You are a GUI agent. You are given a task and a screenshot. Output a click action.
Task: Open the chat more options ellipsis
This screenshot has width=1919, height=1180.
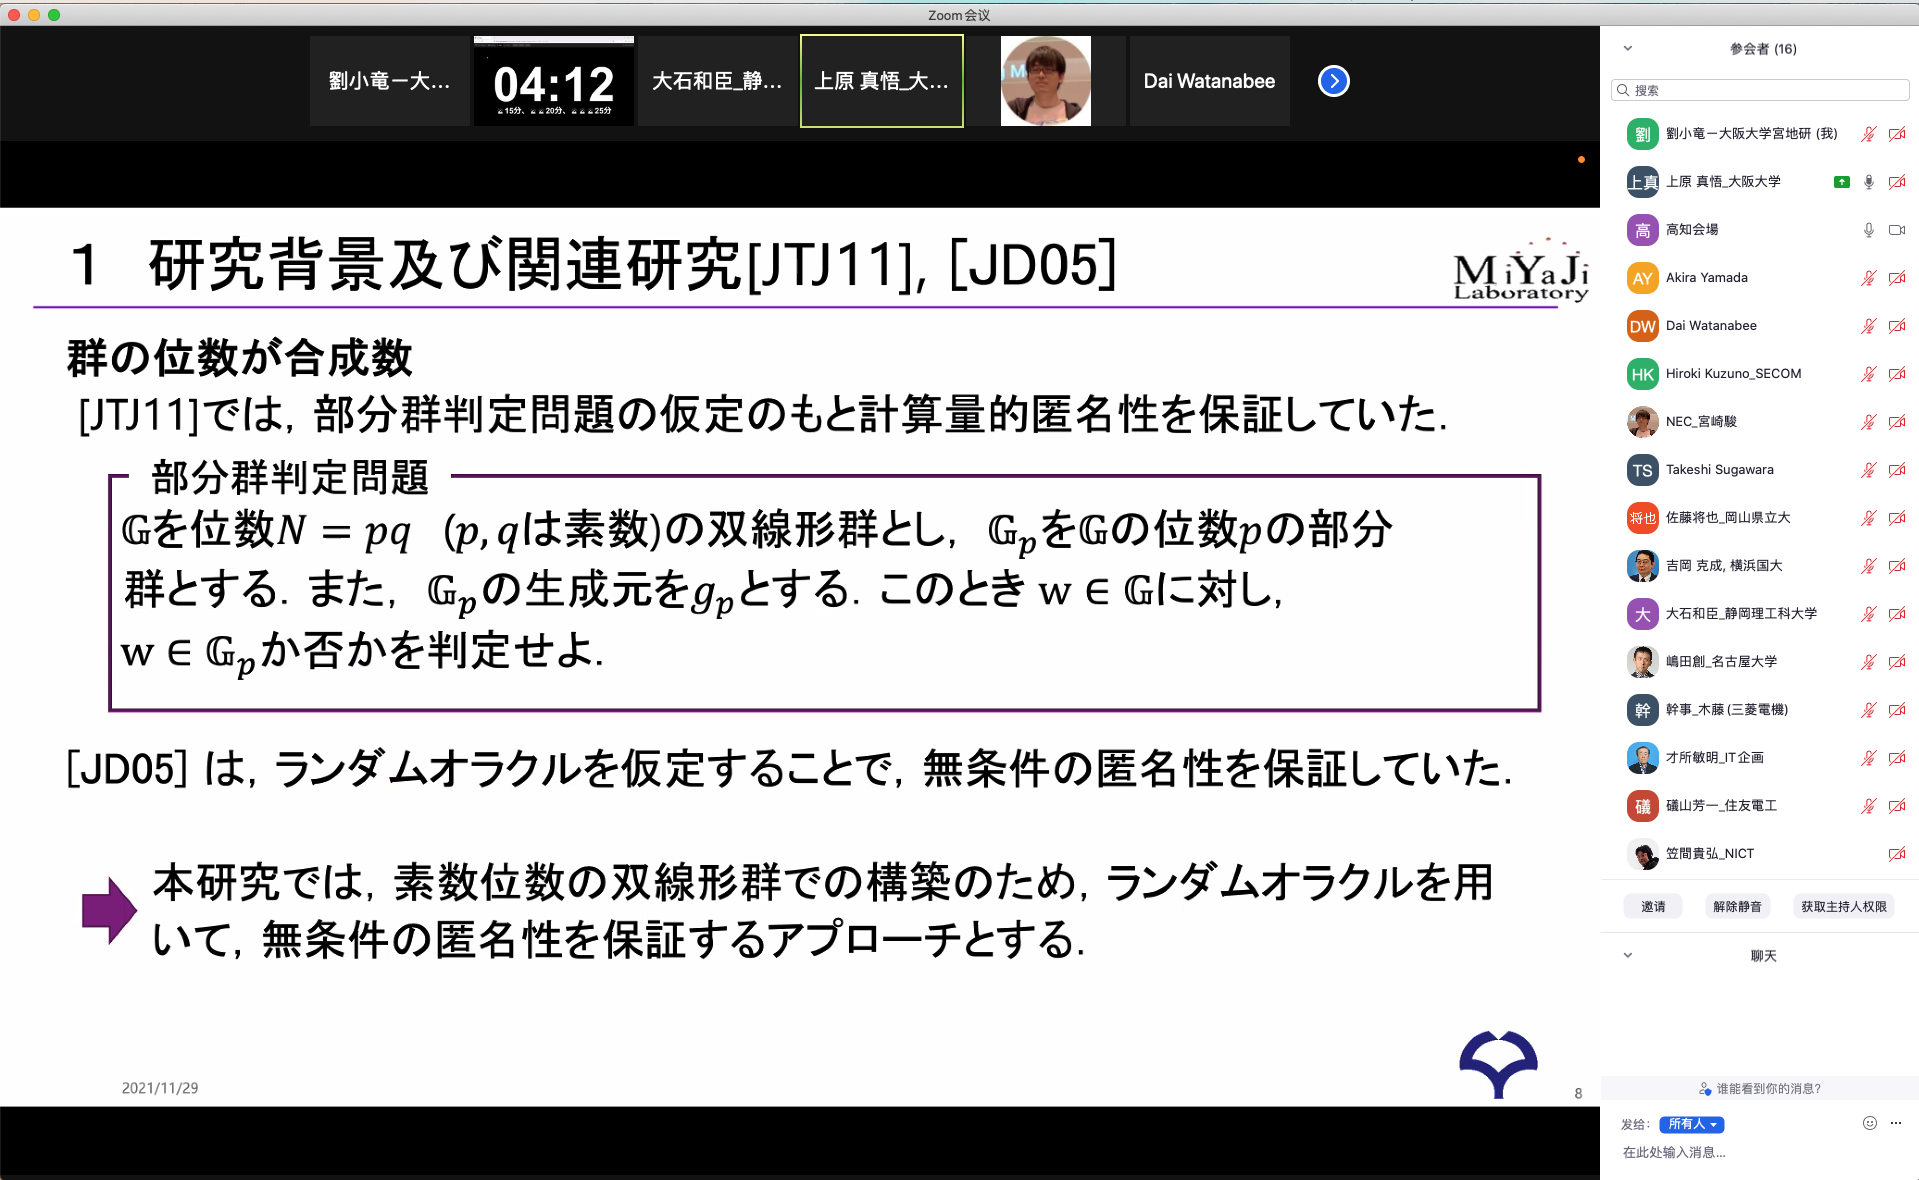(1896, 1123)
